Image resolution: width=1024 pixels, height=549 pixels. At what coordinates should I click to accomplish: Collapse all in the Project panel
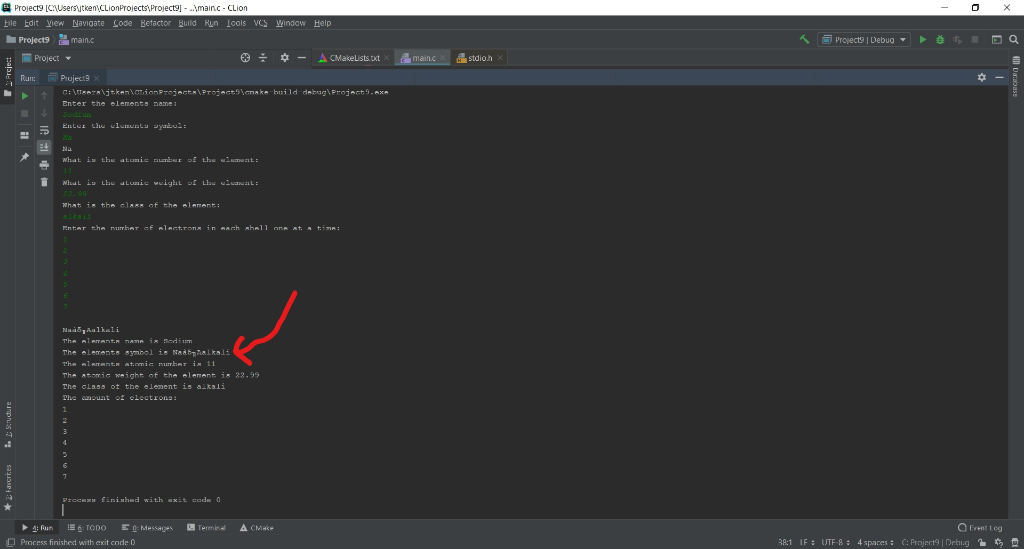pyautogui.click(x=263, y=57)
